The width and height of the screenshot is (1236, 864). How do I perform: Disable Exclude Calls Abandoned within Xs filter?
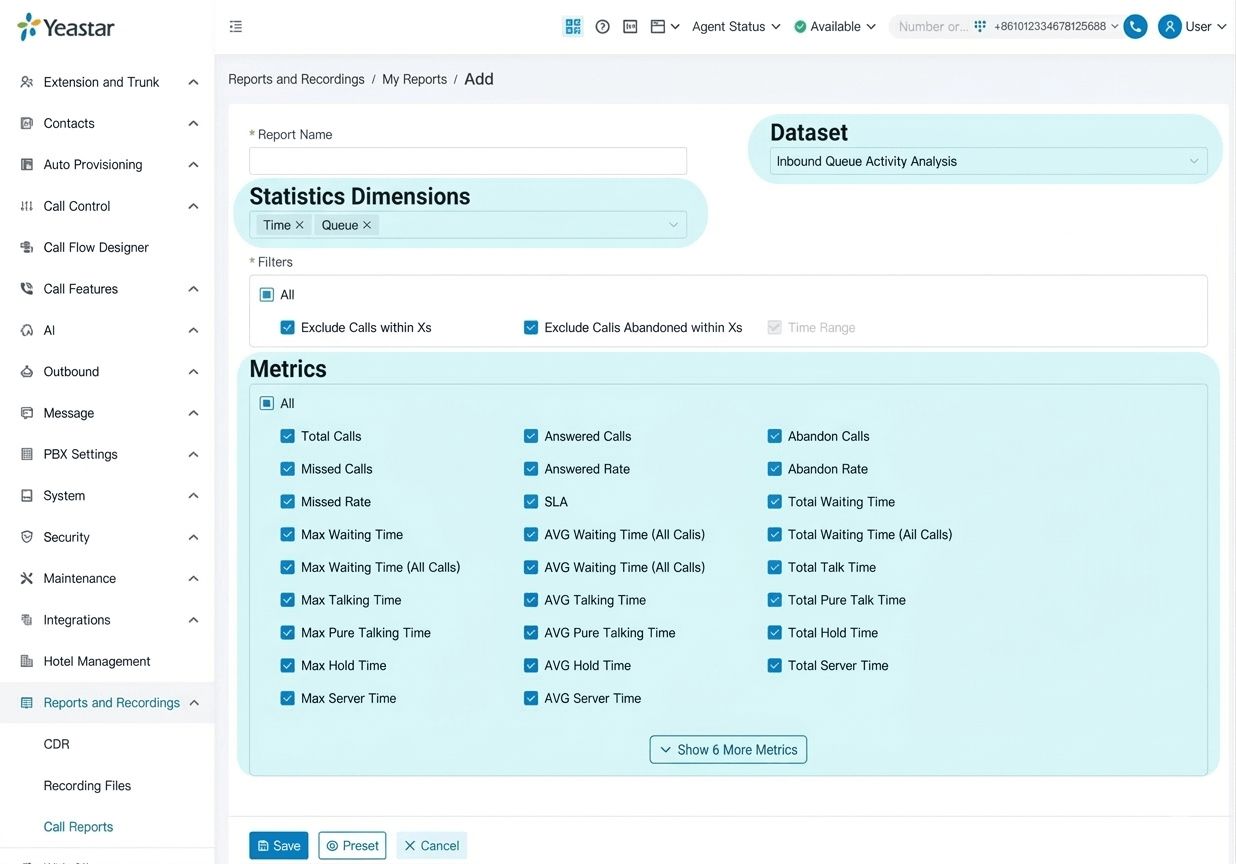coord(531,328)
